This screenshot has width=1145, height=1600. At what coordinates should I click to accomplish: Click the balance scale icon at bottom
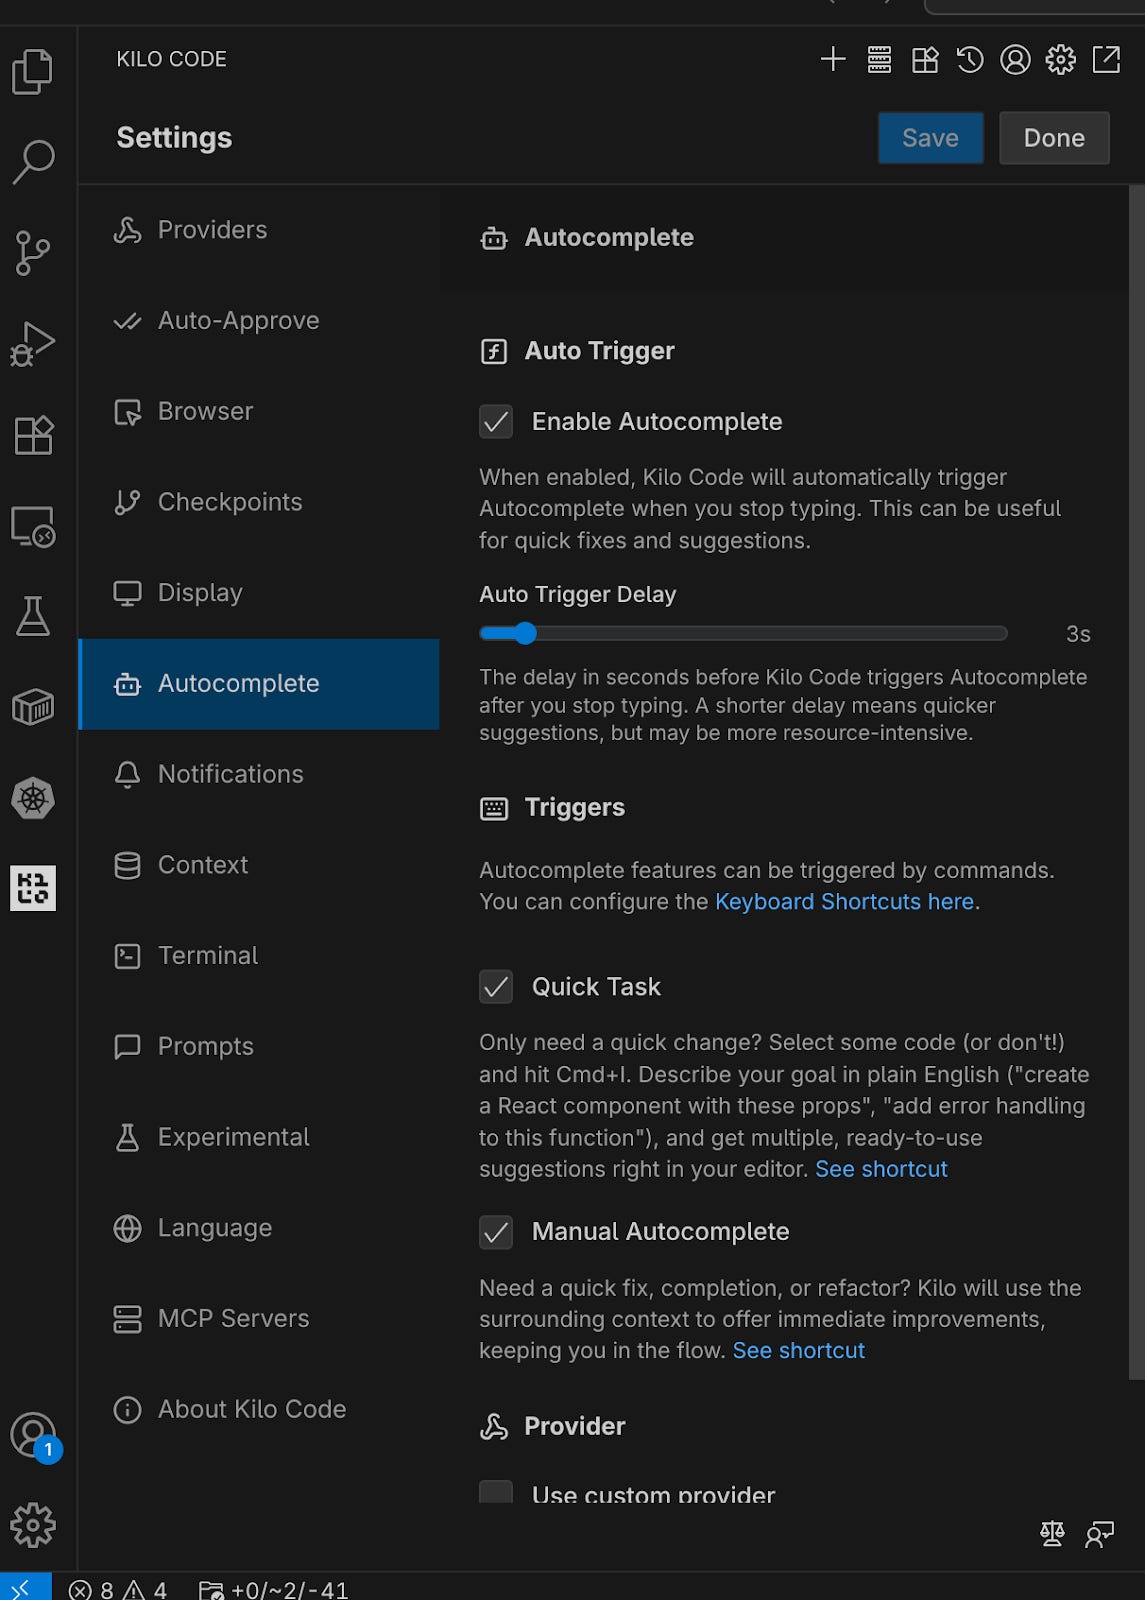[1052, 1533]
